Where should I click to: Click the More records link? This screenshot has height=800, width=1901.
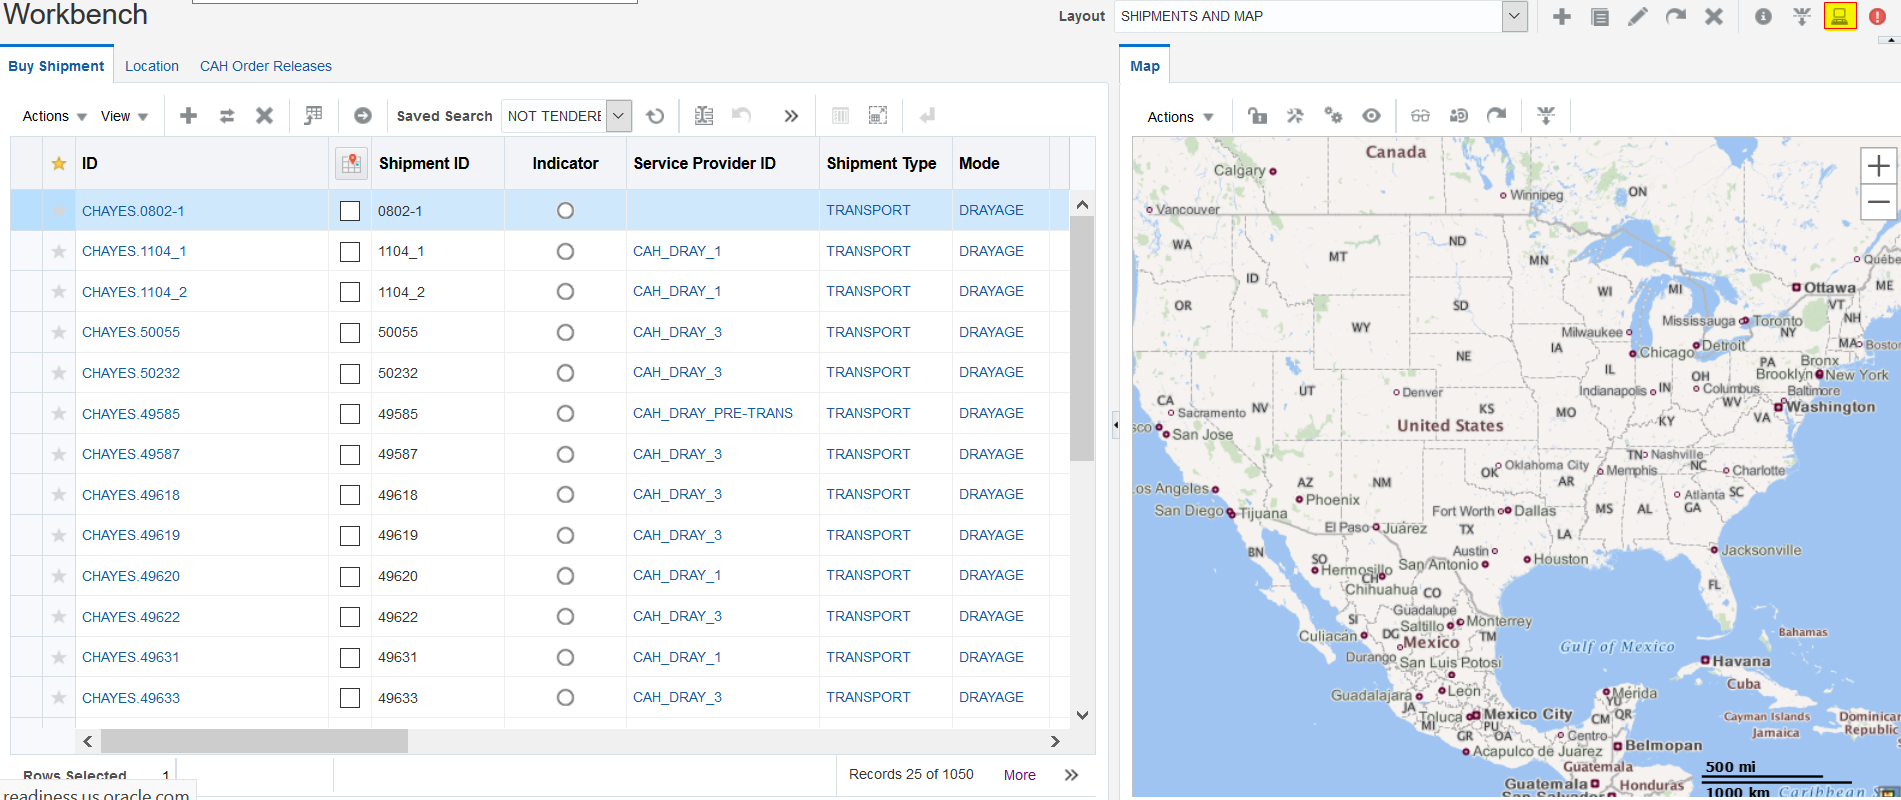click(1019, 775)
